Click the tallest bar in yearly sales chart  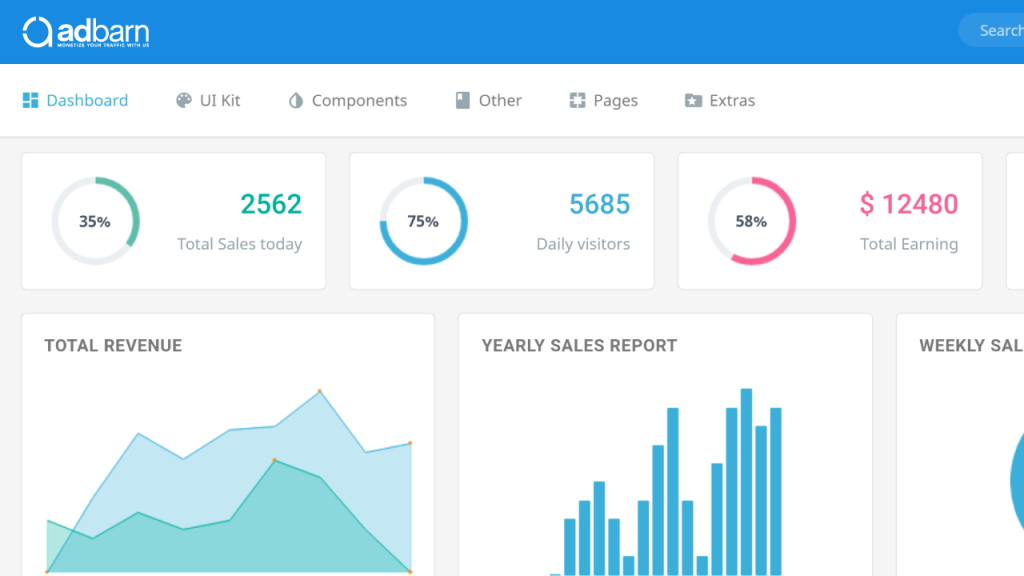(746, 482)
